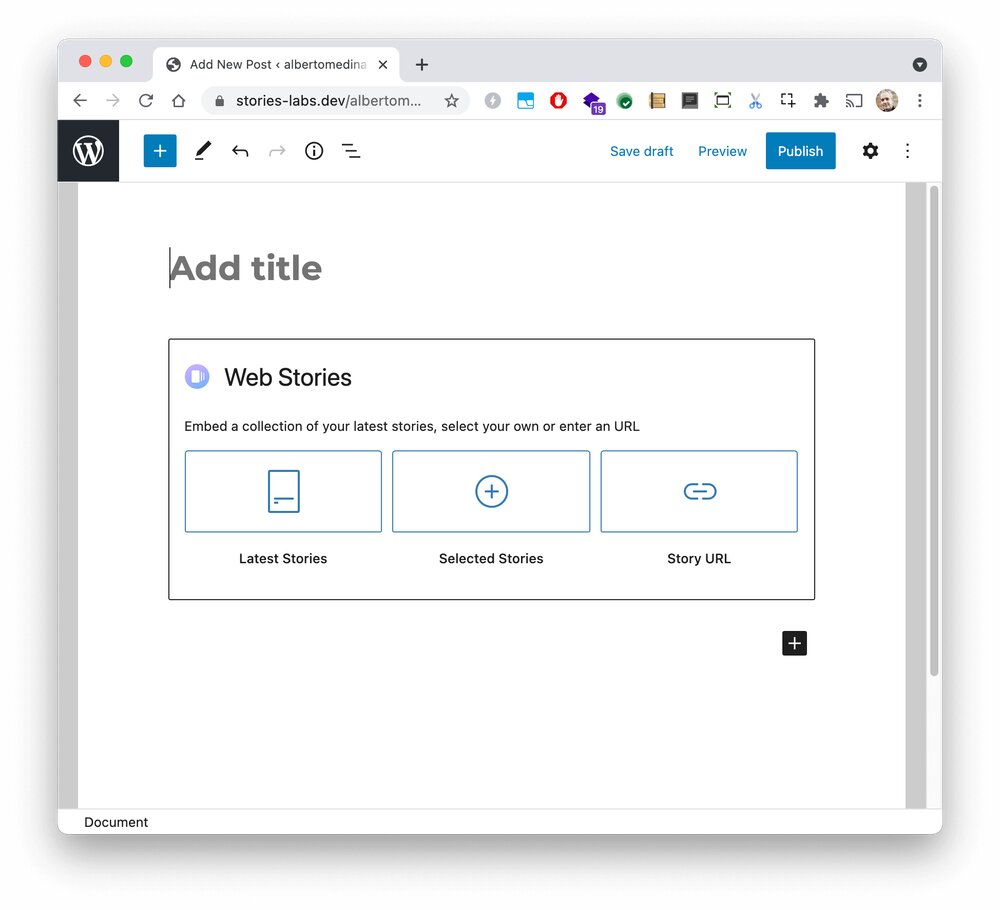Image resolution: width=1000 pixels, height=910 pixels.
Task: Add a block with the black plus button
Action: click(x=795, y=643)
